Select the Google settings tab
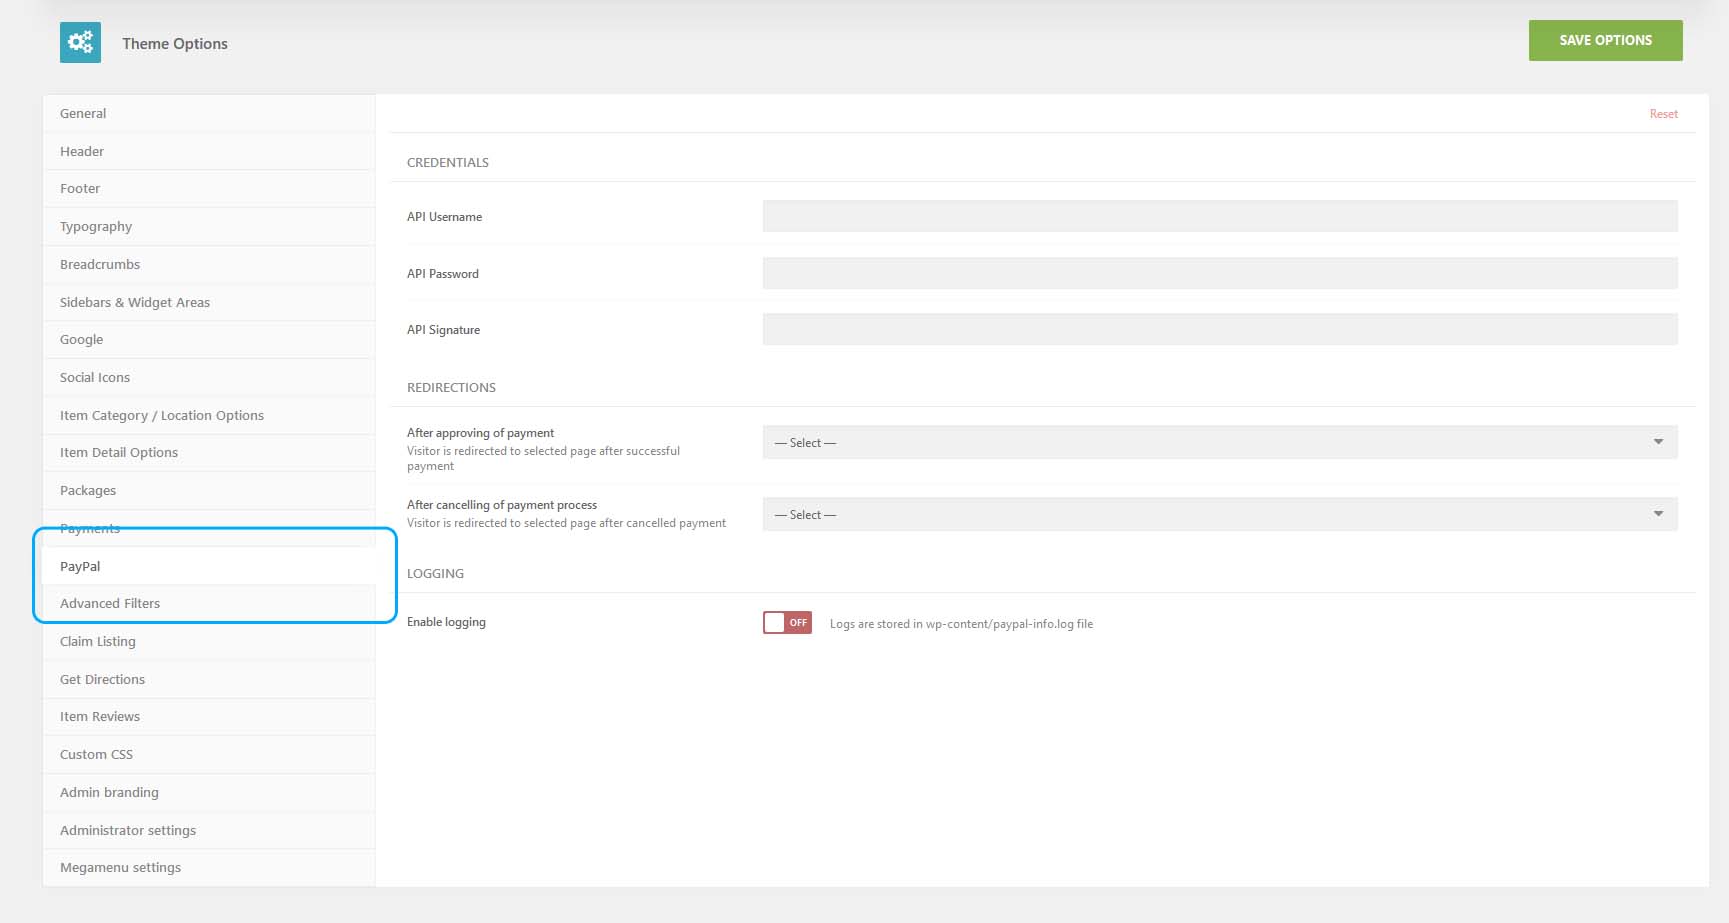This screenshot has width=1729, height=923. (209, 340)
